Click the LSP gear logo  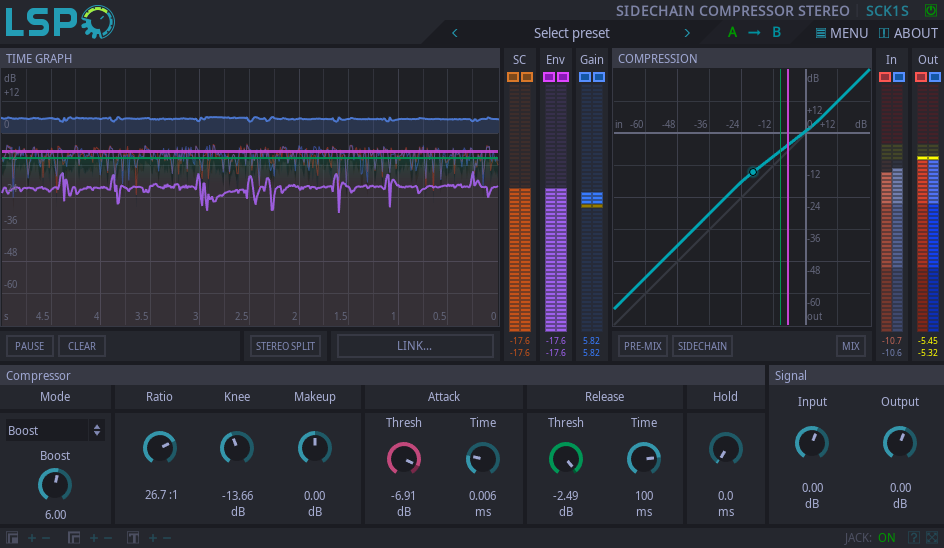point(60,22)
